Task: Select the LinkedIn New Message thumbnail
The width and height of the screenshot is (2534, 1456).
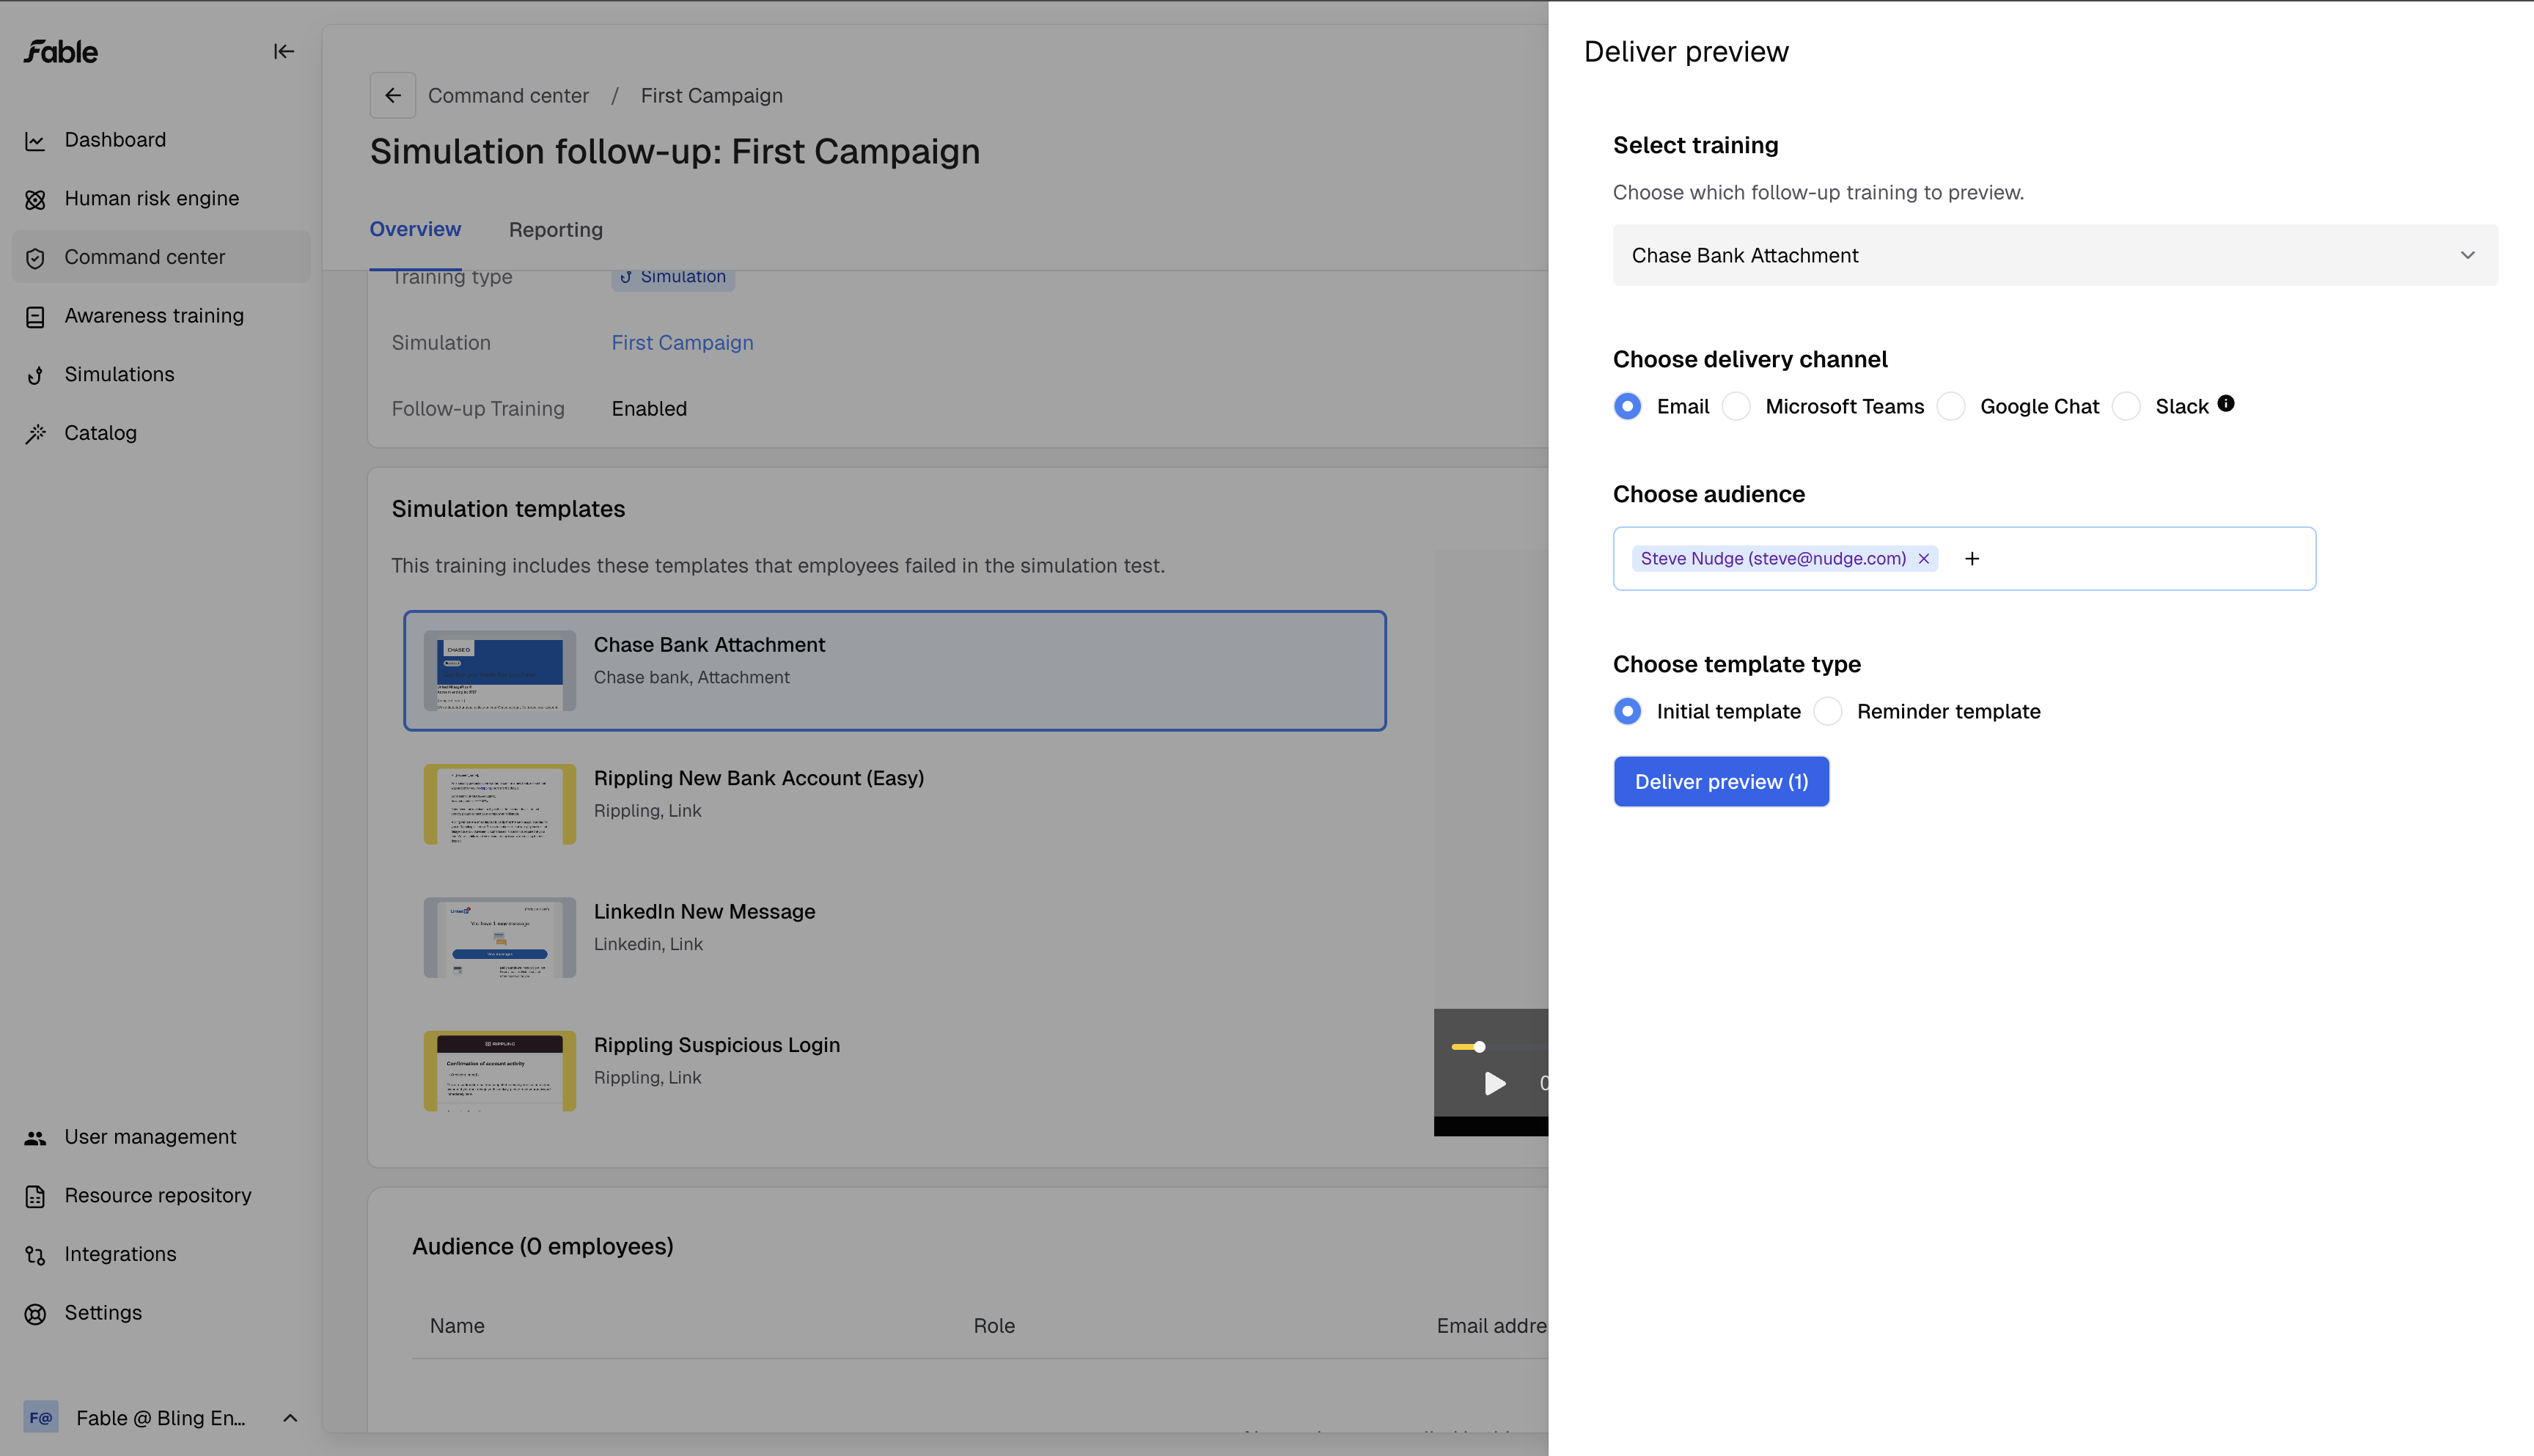Action: click(x=499, y=937)
